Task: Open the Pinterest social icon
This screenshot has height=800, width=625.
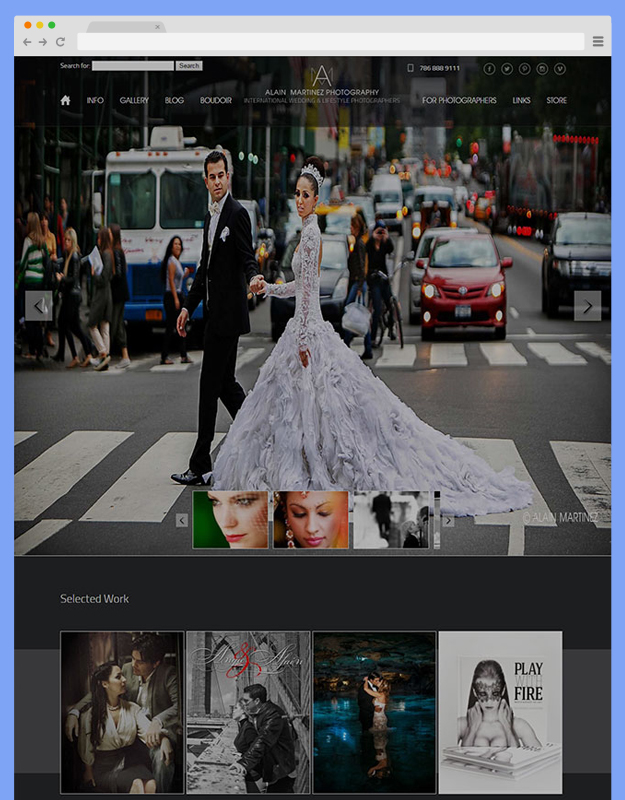Action: pyautogui.click(x=524, y=69)
